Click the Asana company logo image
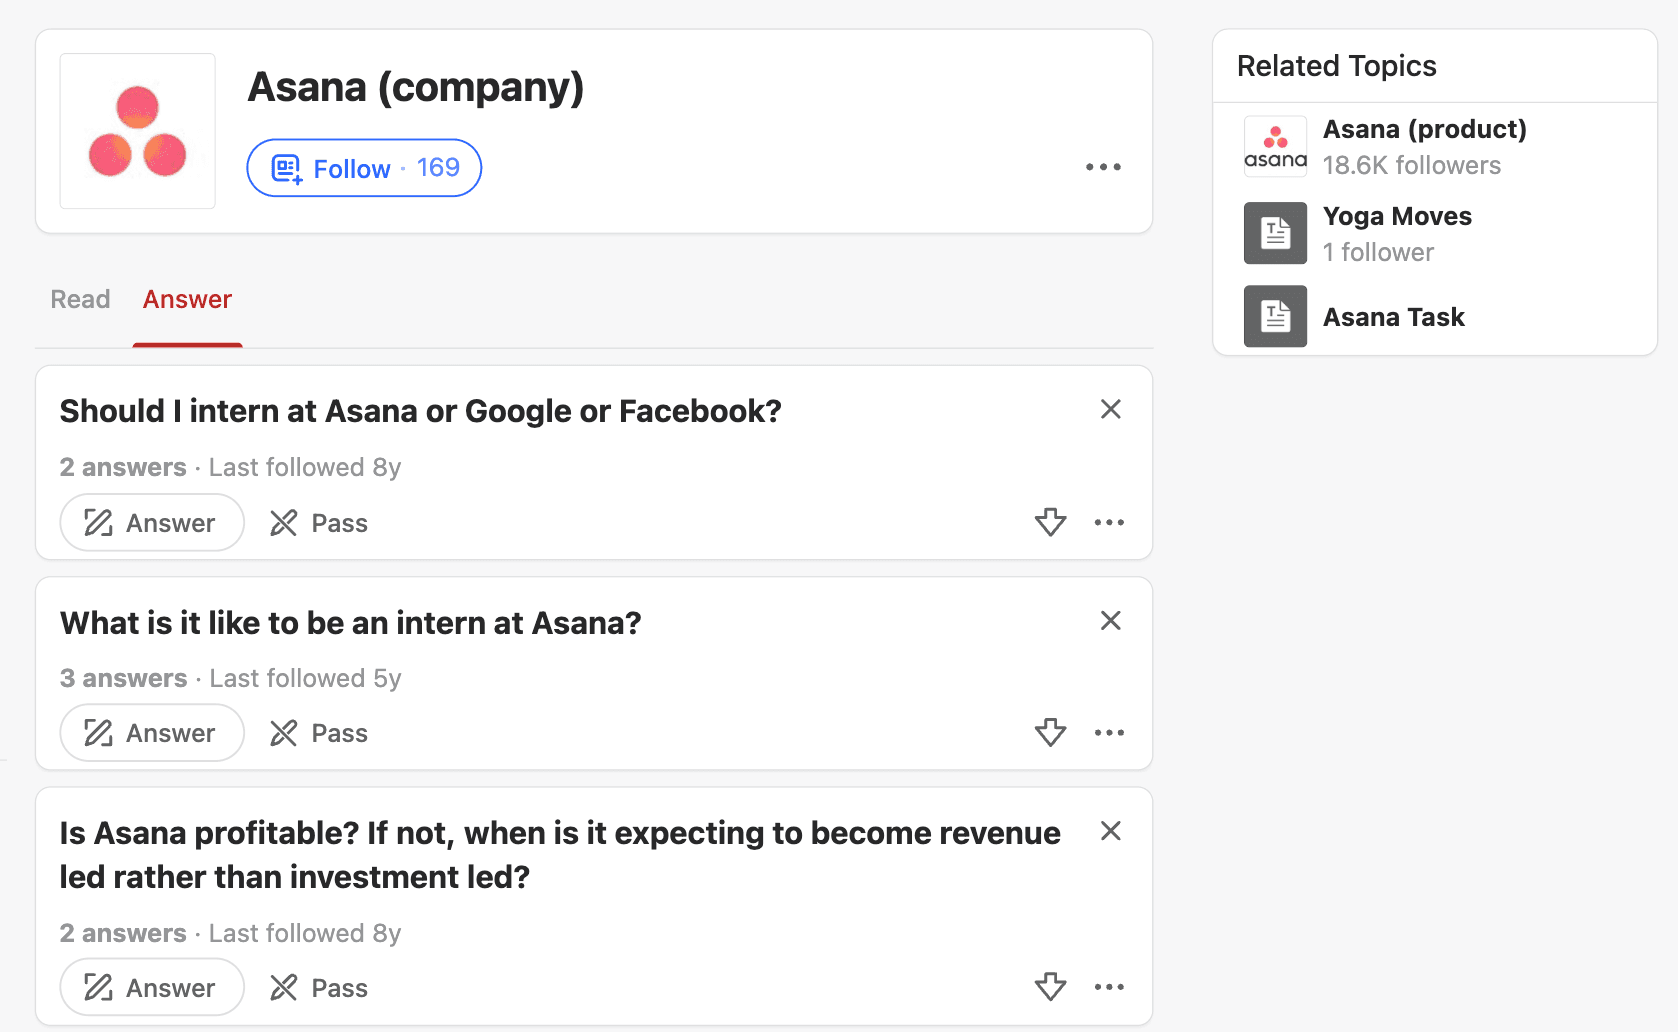Viewport: 1678px width, 1032px height. (x=138, y=131)
